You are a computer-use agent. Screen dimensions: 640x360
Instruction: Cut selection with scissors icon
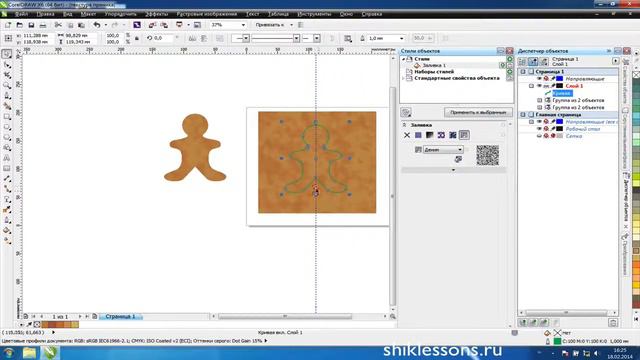point(58,25)
